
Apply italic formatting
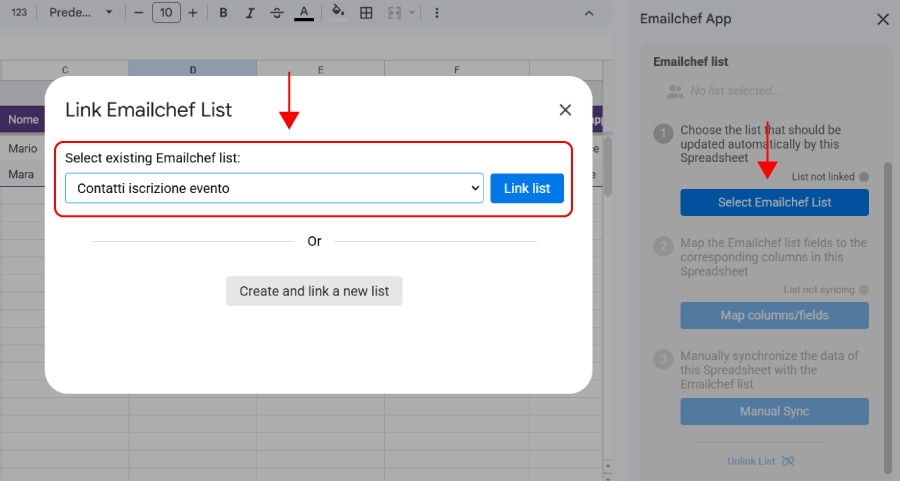[249, 13]
